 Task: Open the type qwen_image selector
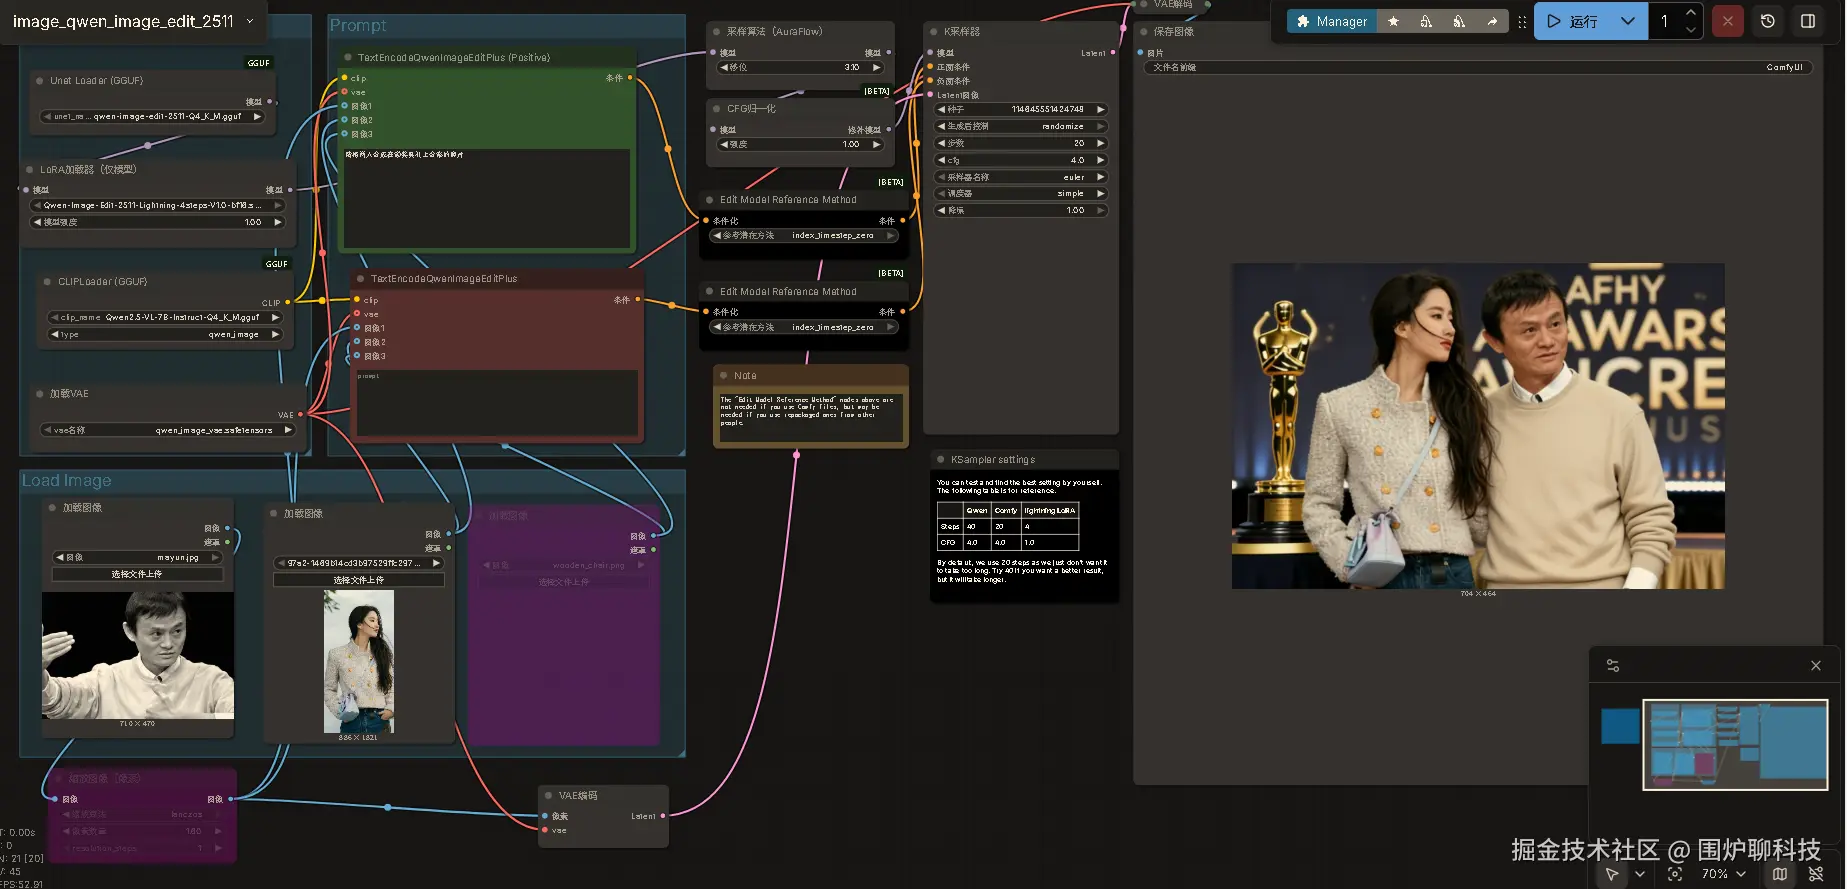pyautogui.click(x=165, y=334)
